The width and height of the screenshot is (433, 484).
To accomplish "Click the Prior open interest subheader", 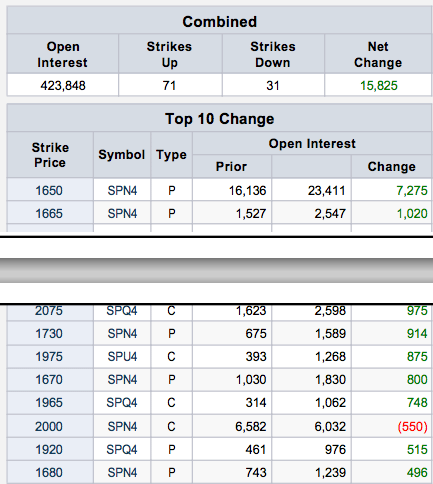I will 232,166.
